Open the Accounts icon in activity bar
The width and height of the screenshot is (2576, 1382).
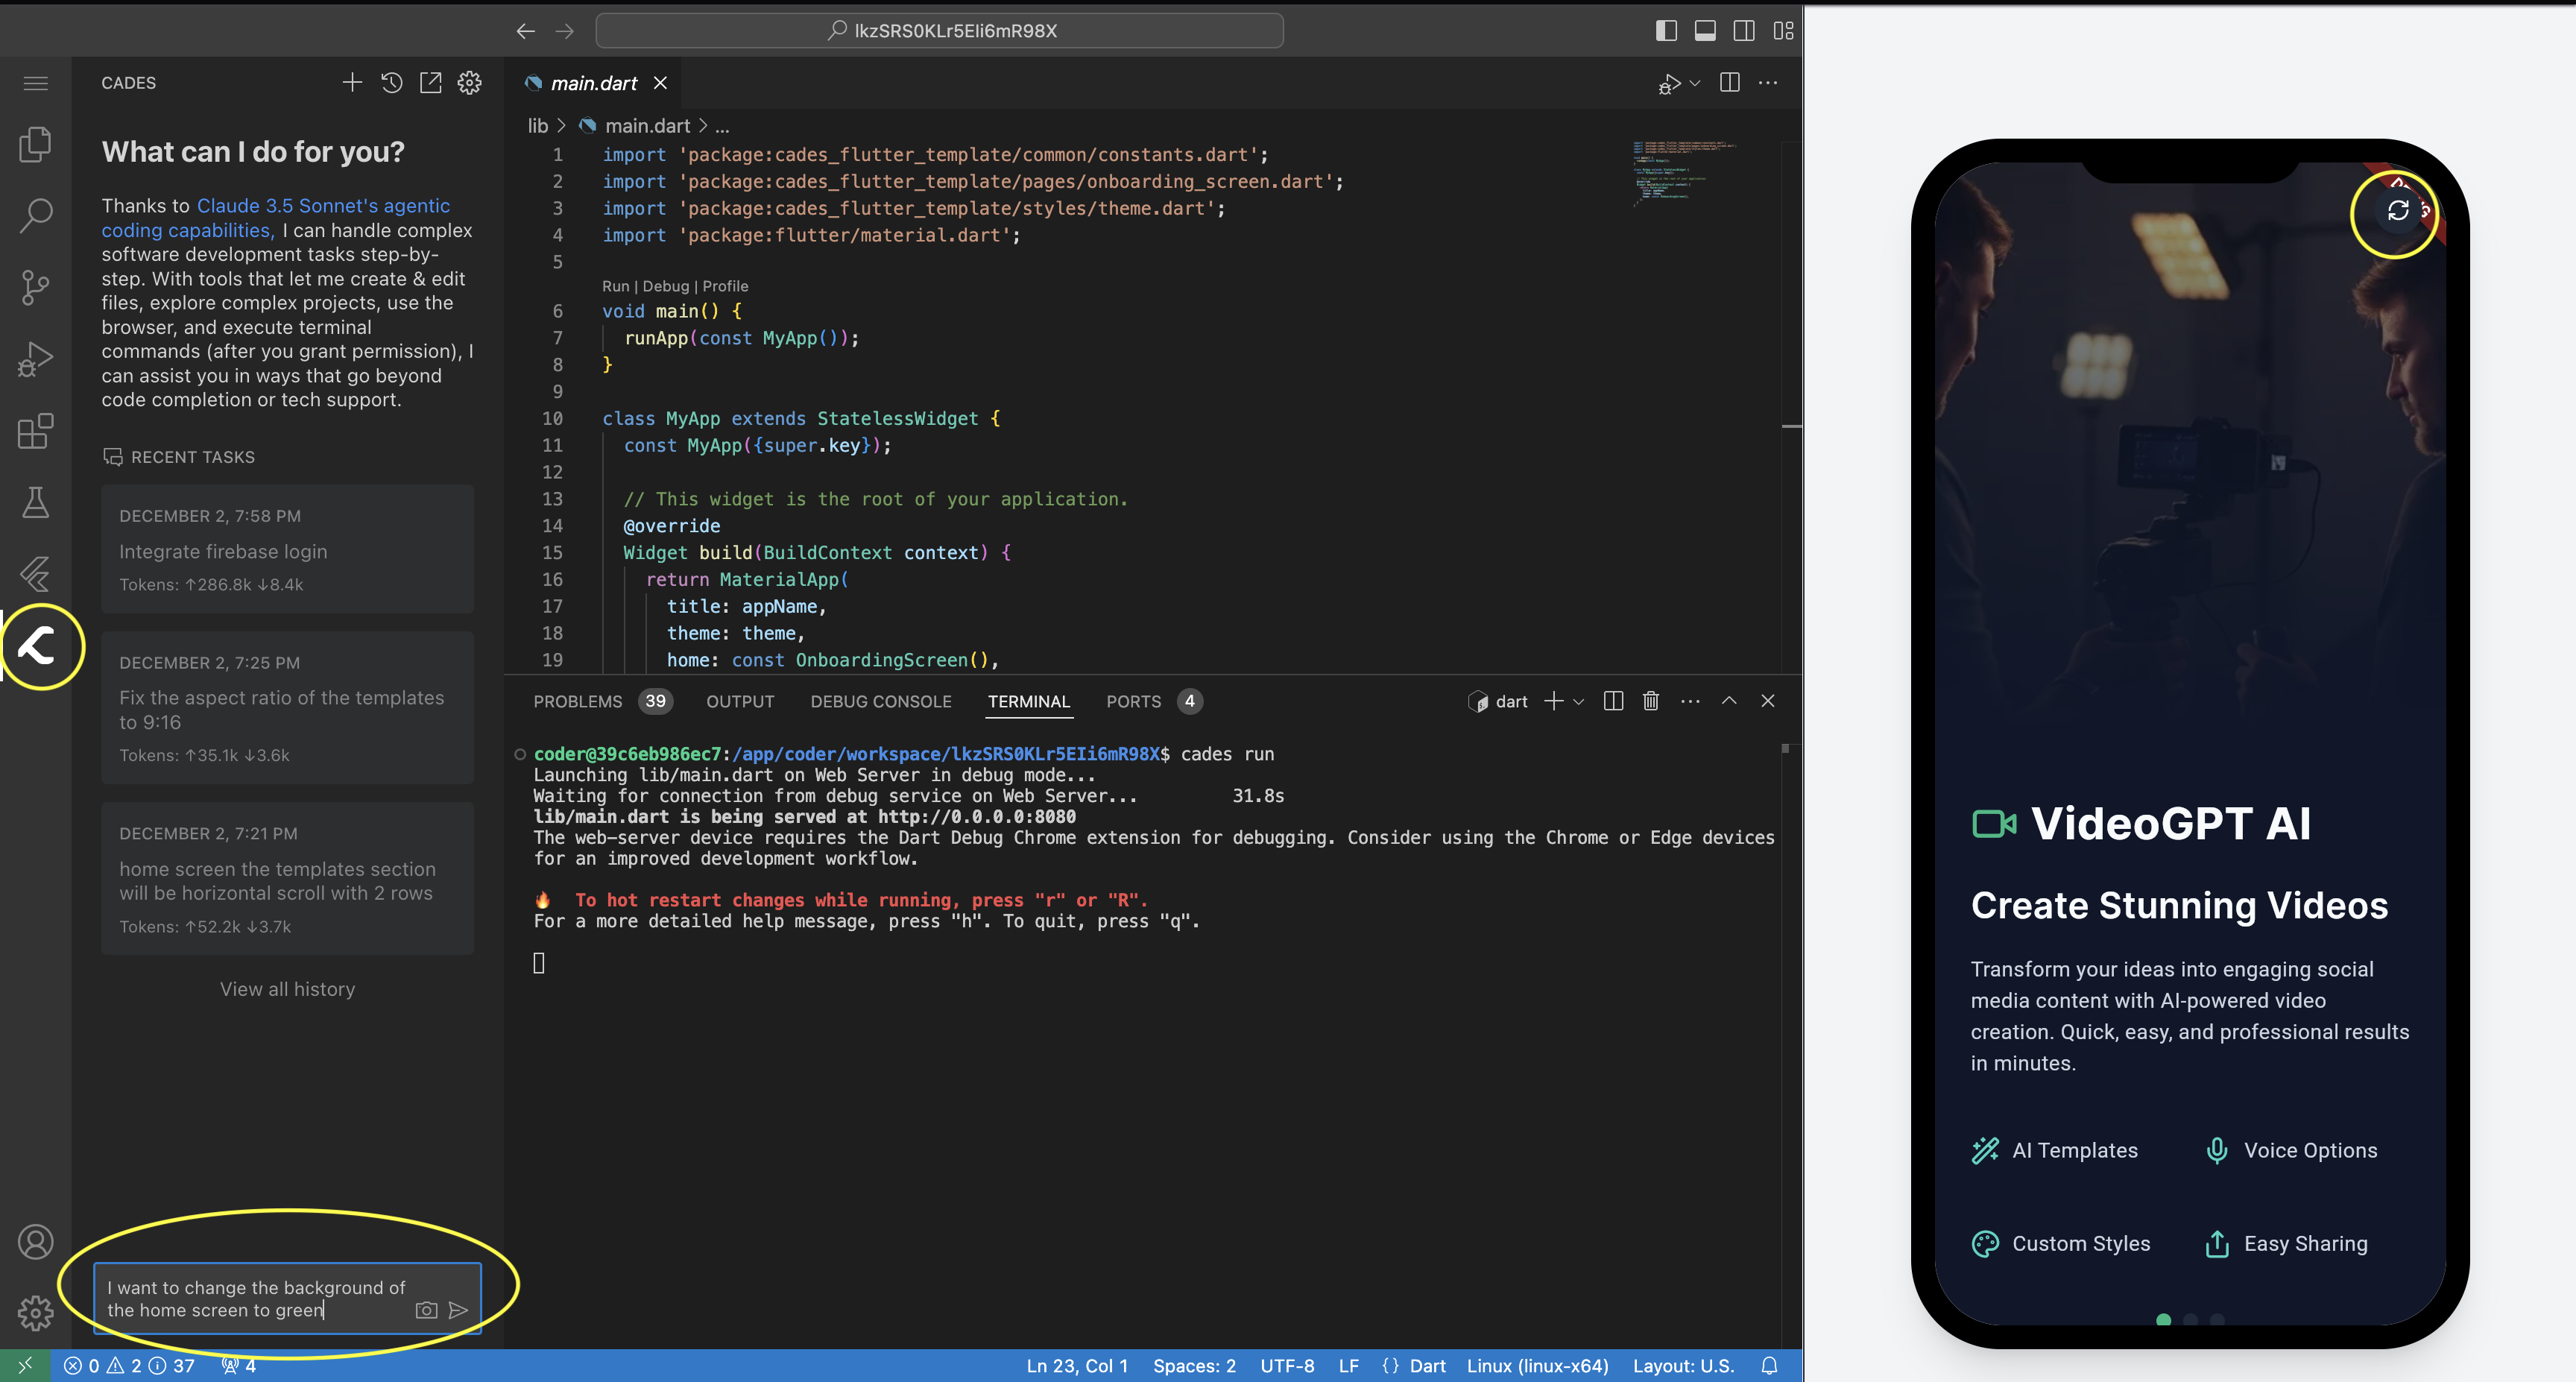click(35, 1241)
